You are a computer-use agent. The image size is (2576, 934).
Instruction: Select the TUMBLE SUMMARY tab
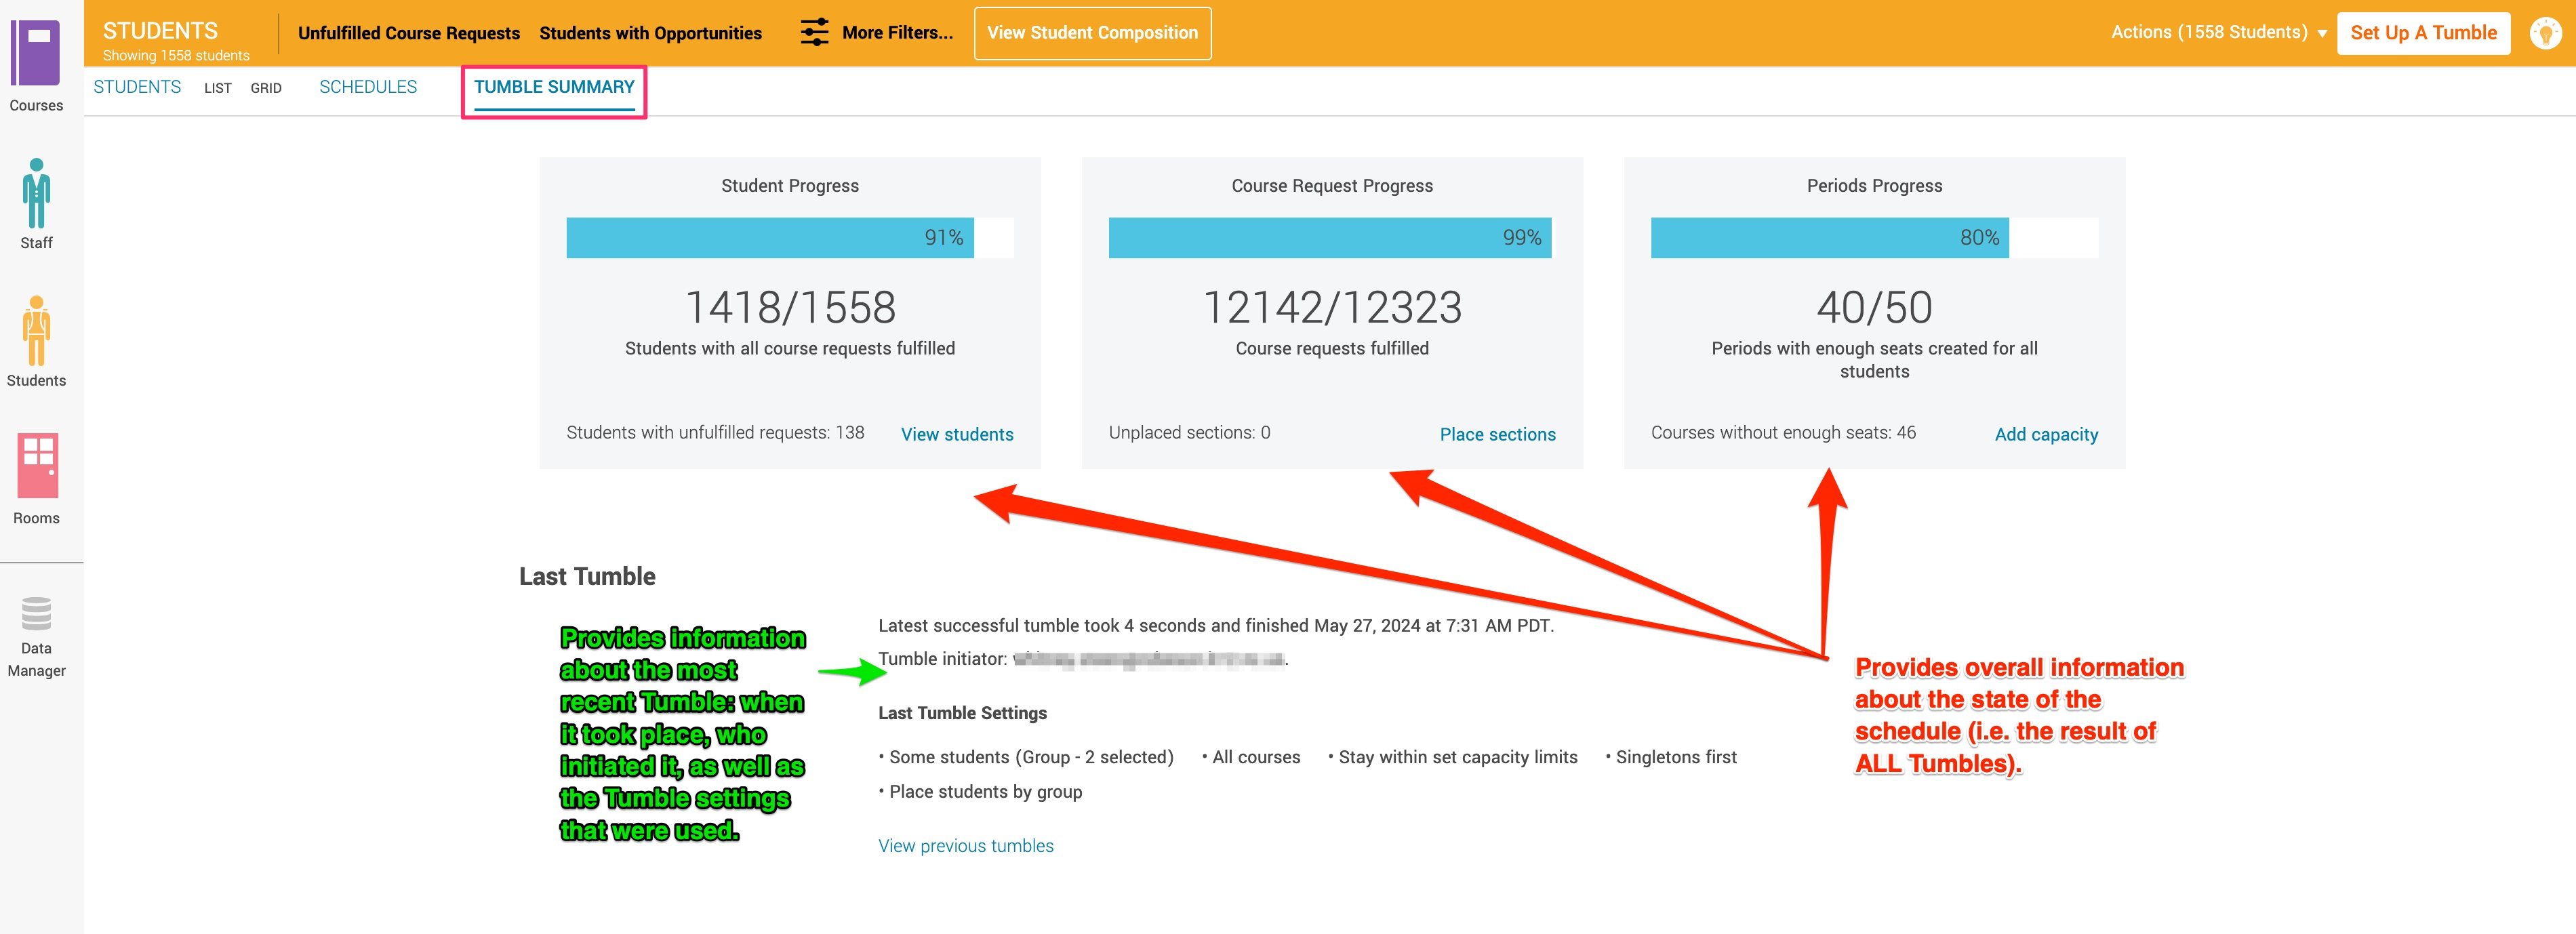pos(554,87)
